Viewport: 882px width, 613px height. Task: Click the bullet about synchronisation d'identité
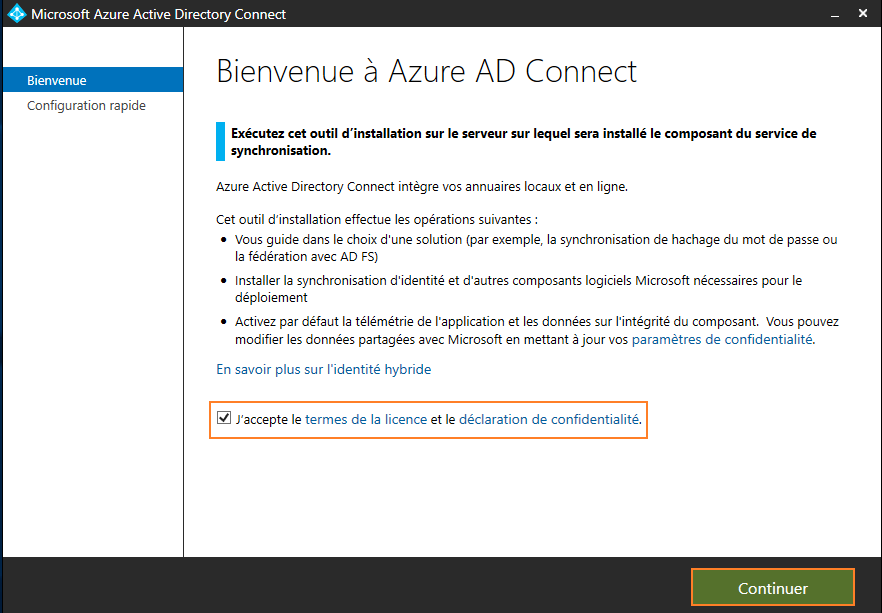518,289
